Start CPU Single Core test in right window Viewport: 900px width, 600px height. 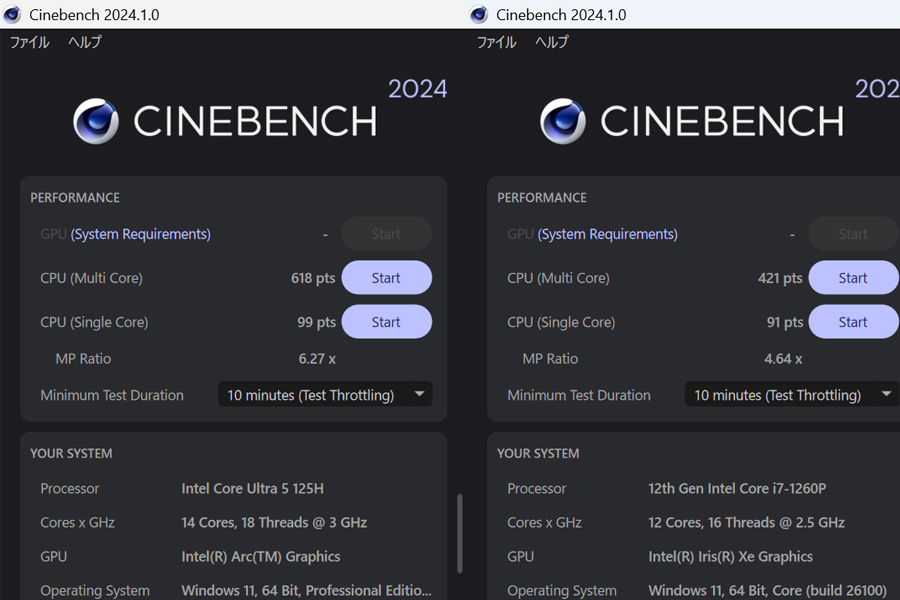pyautogui.click(x=854, y=322)
